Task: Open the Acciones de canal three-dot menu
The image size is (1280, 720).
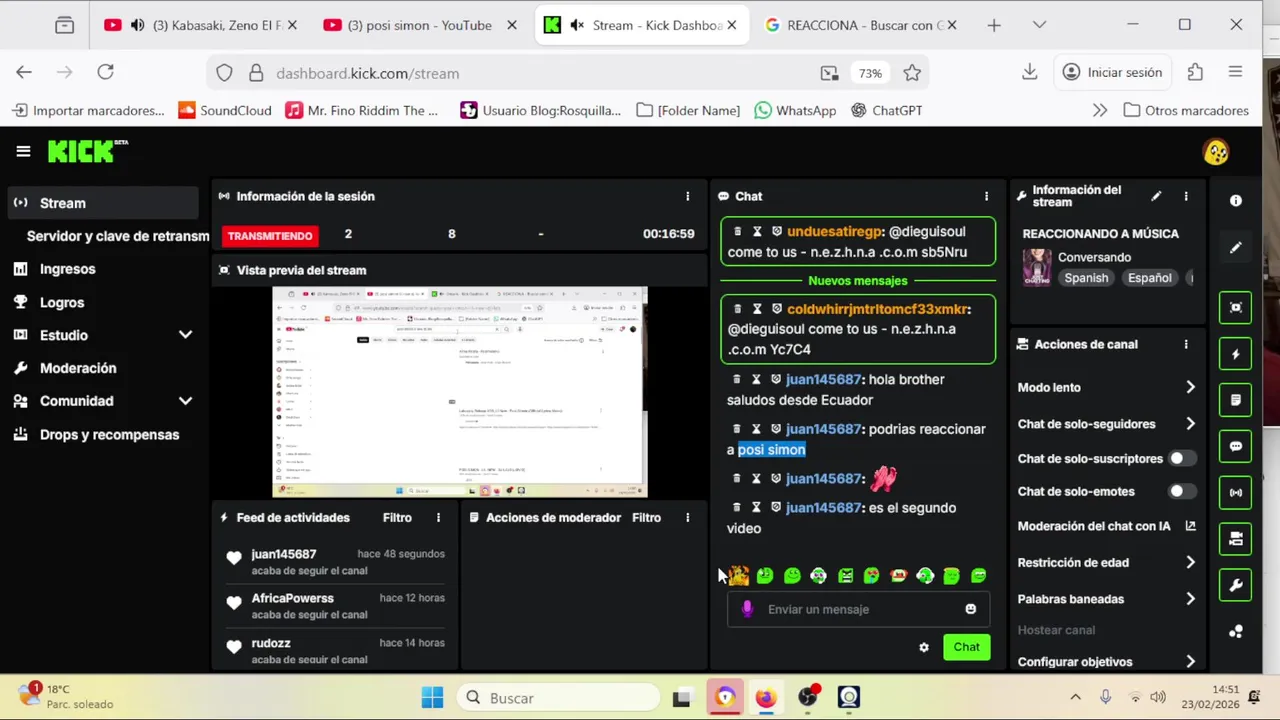Action: pyautogui.click(x=1186, y=344)
